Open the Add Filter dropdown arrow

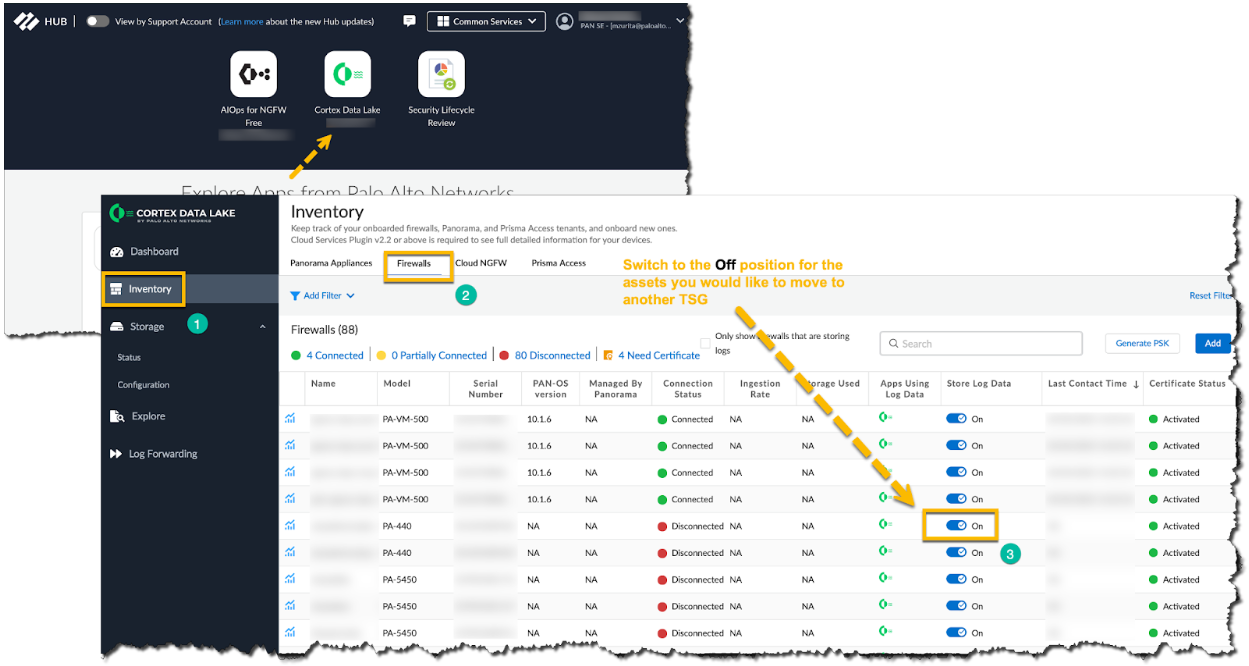coord(351,296)
